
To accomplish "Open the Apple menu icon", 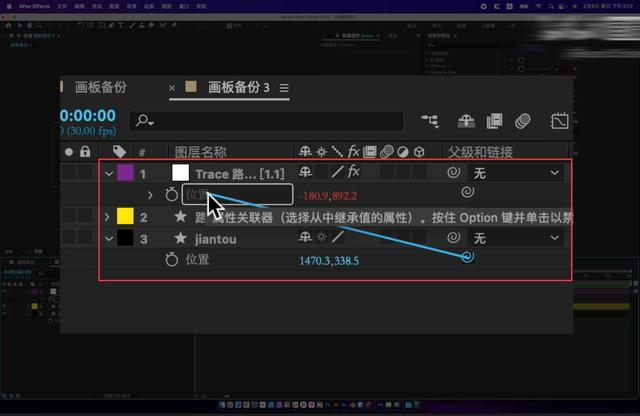I will click(x=9, y=6).
